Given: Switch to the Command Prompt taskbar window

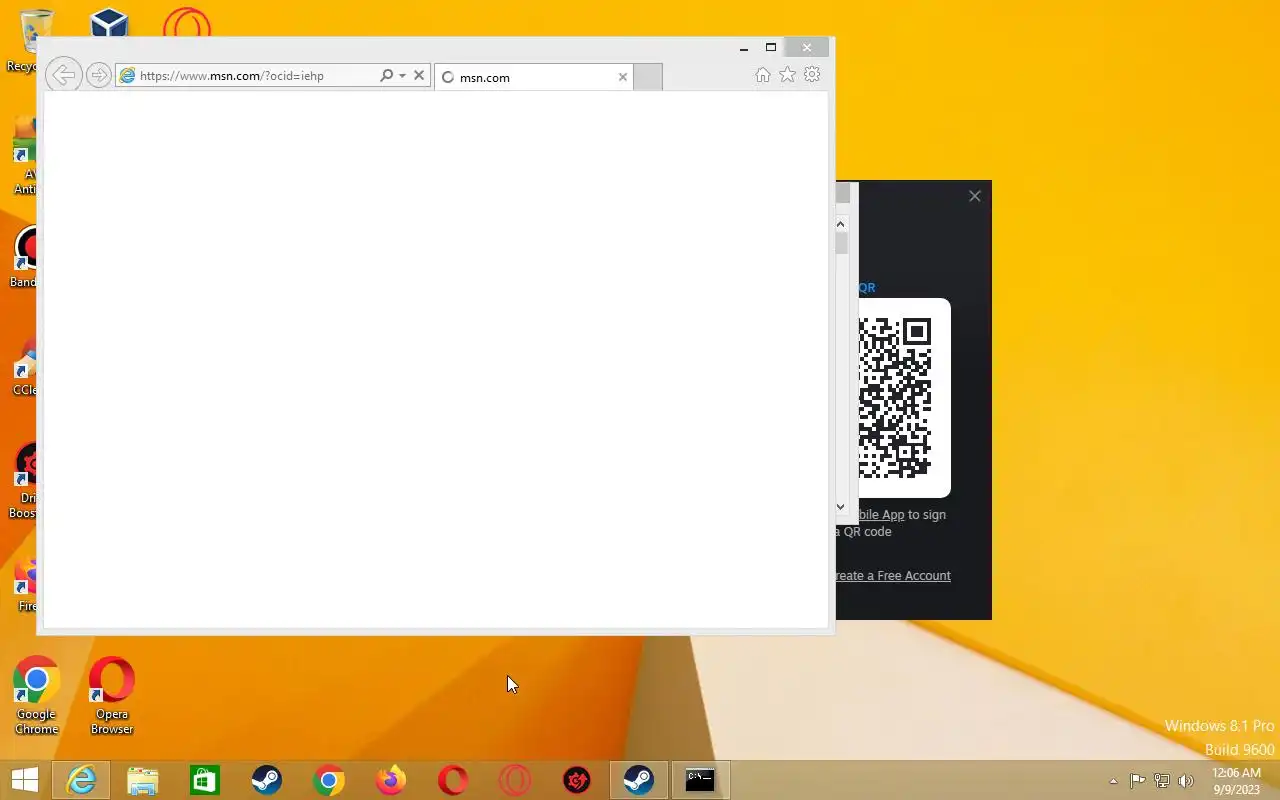Looking at the screenshot, I should pyautogui.click(x=700, y=780).
